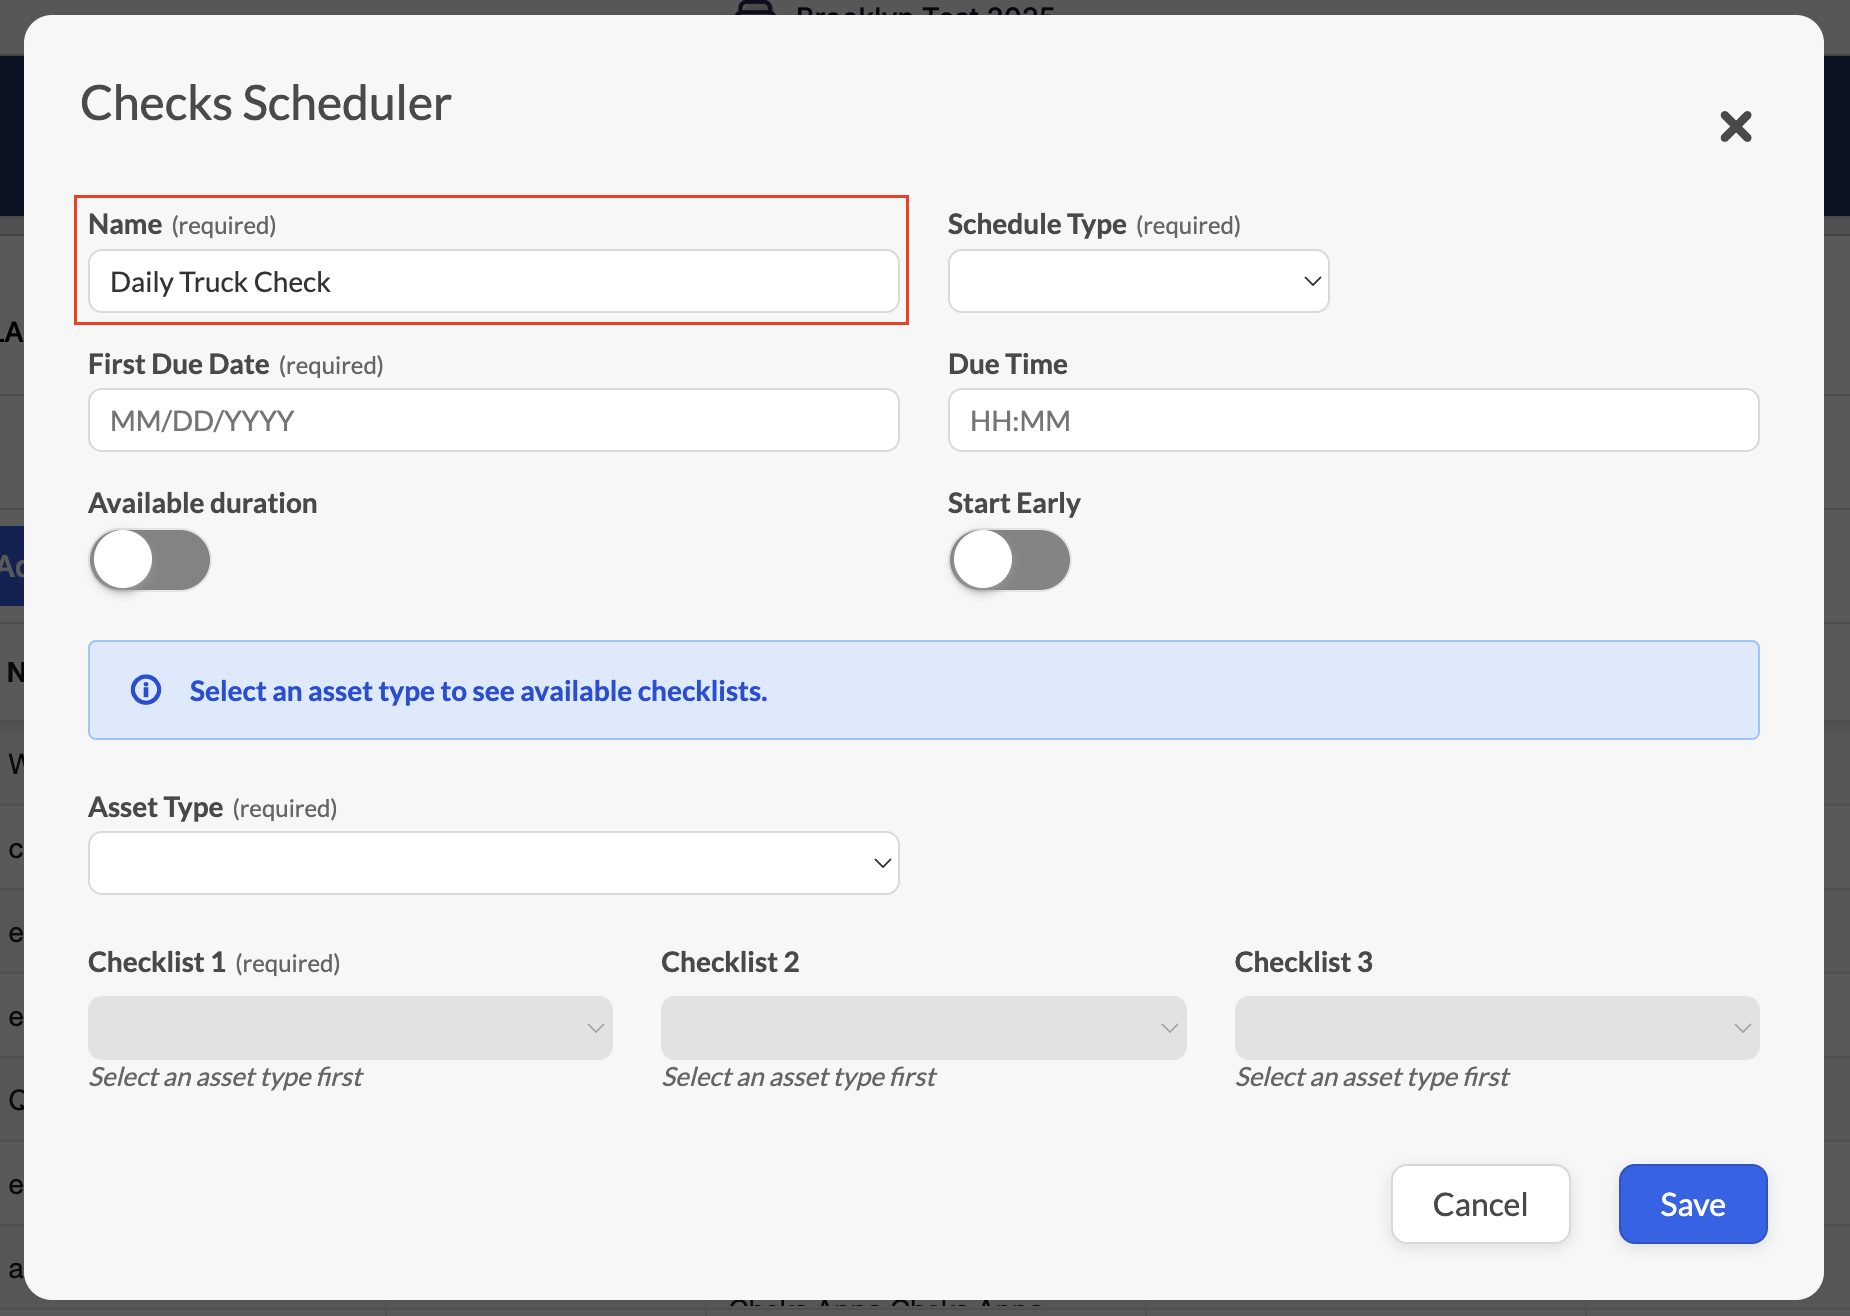
Task: Click the 'Select an asset type first' hint under Checklist 3
Action: (1372, 1077)
